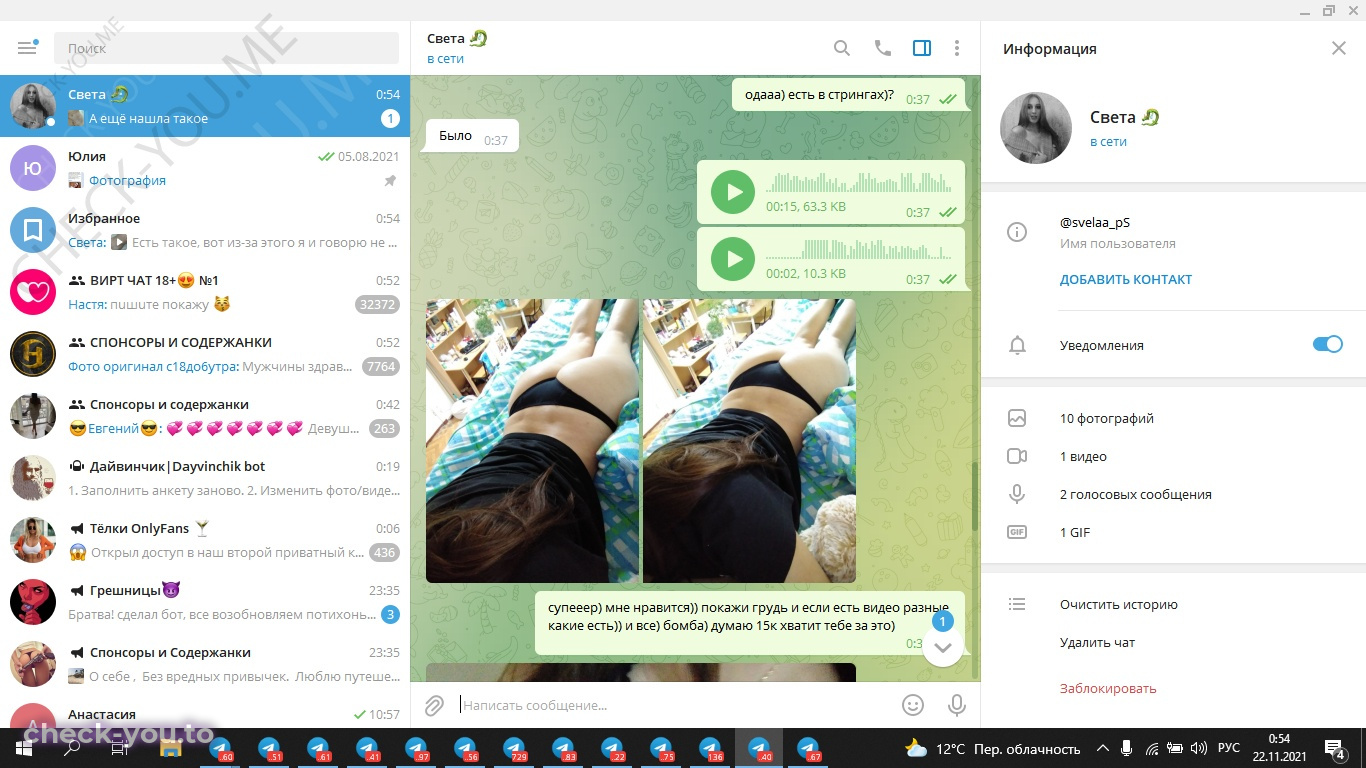Open the Windows Start menu
The image size is (1366, 768).
point(24,748)
